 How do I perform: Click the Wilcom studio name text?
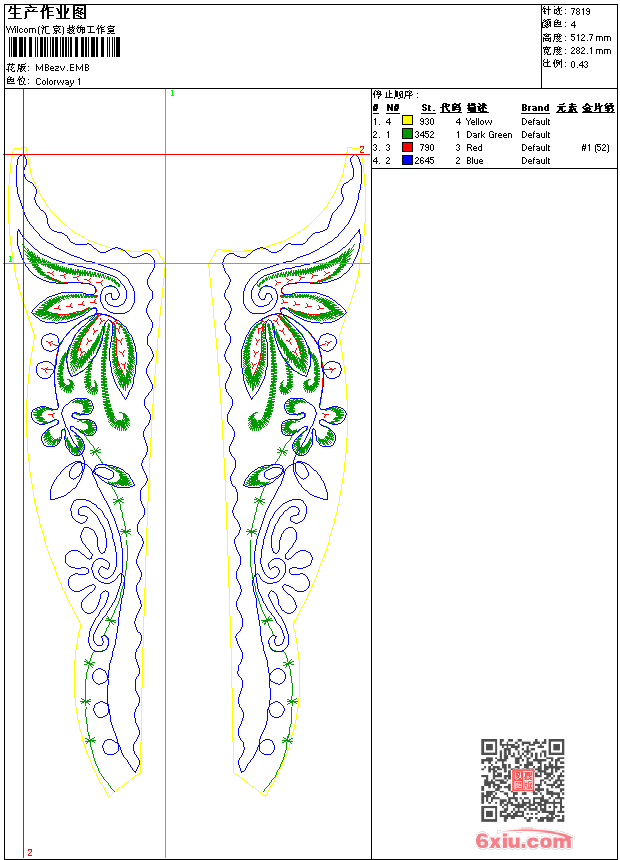[x=61, y=30]
